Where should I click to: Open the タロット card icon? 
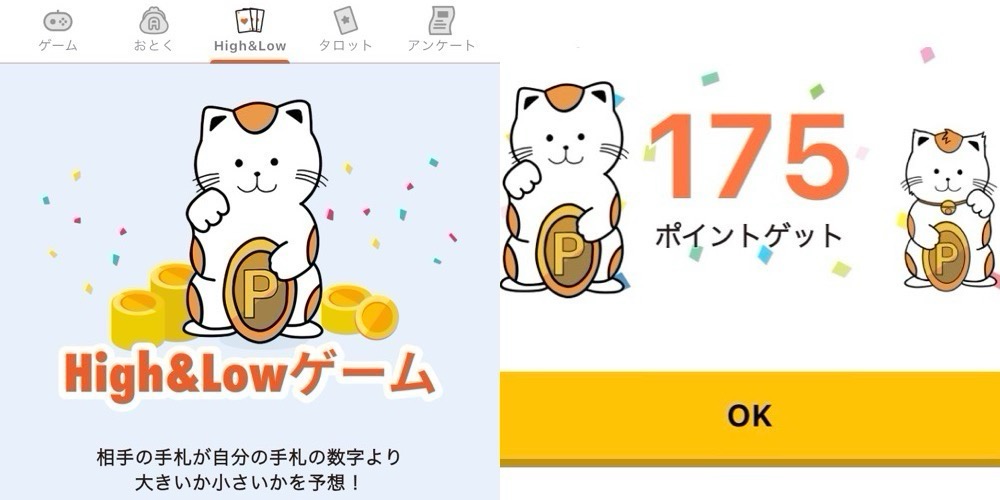(x=345, y=20)
